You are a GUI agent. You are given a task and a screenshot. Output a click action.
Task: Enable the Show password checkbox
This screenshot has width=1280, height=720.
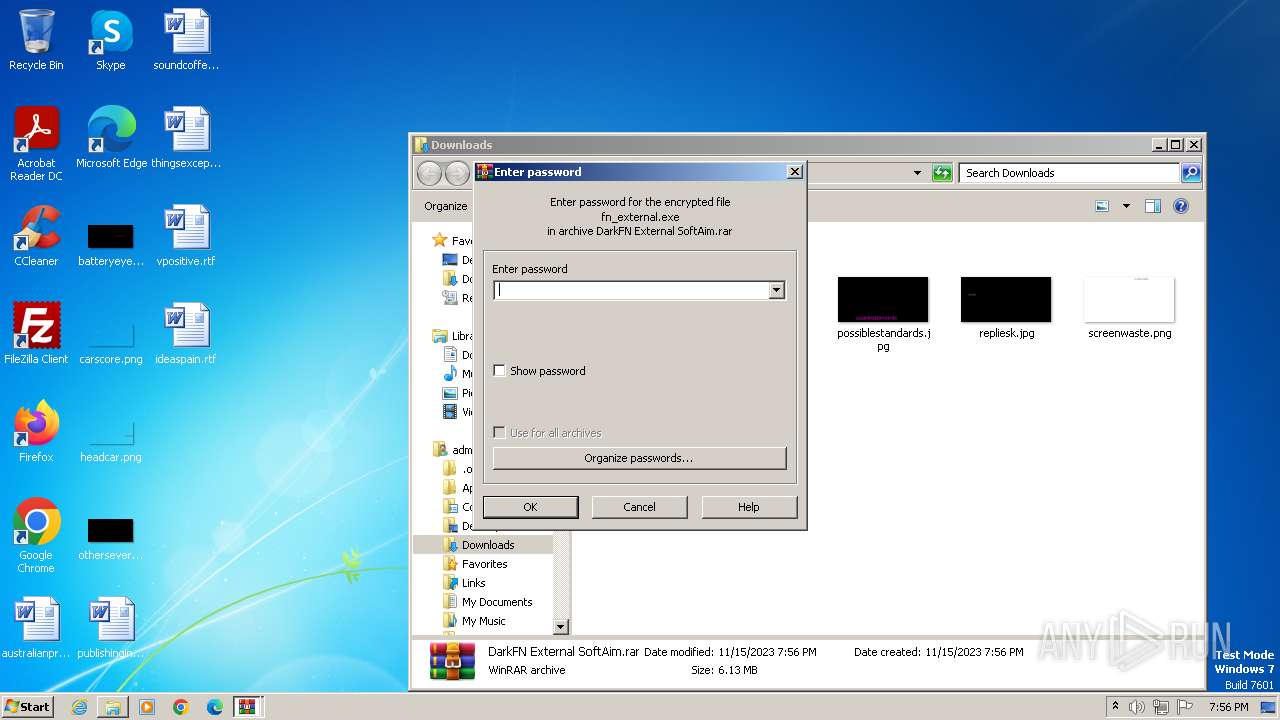500,371
